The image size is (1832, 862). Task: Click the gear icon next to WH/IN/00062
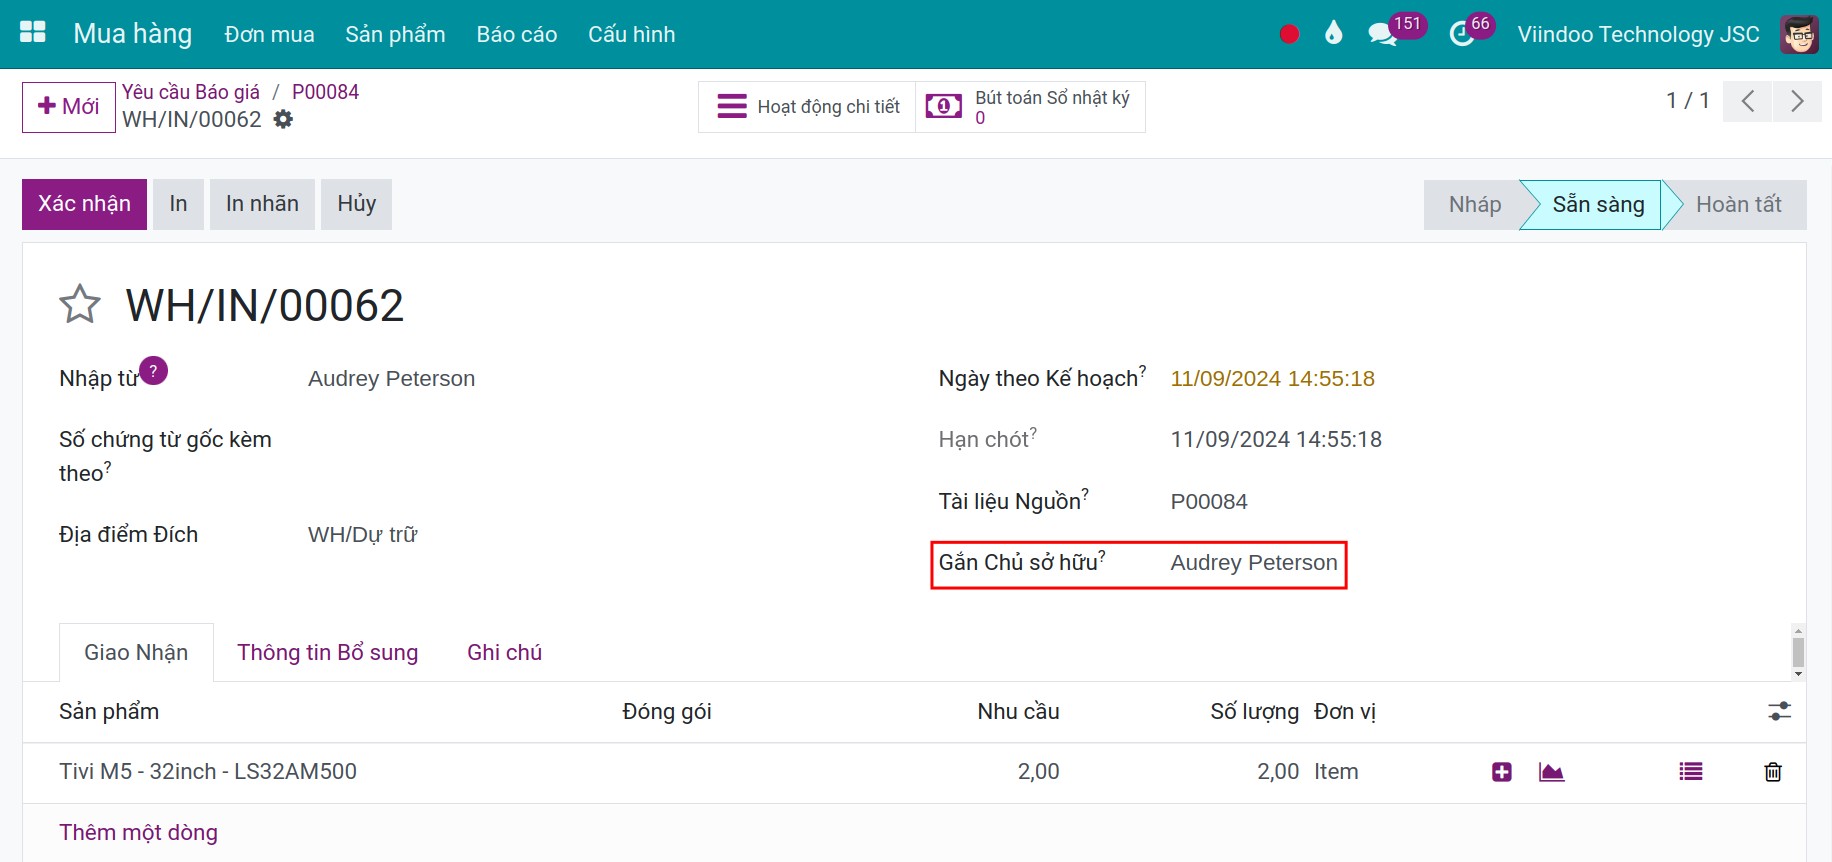click(x=284, y=120)
